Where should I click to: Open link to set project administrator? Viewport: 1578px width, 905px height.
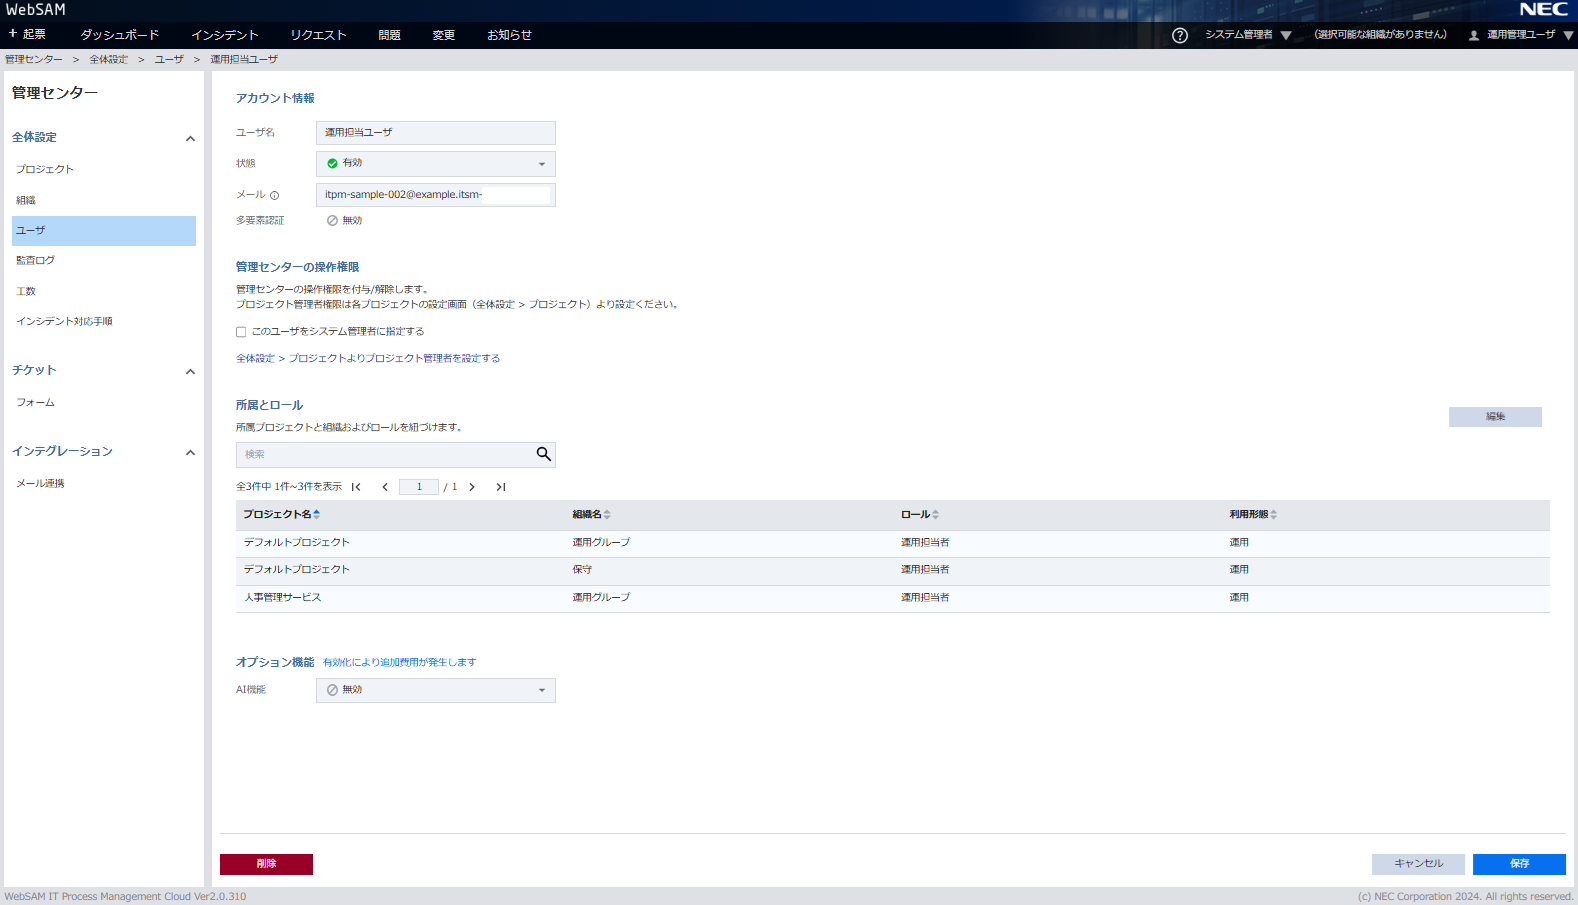coord(368,358)
